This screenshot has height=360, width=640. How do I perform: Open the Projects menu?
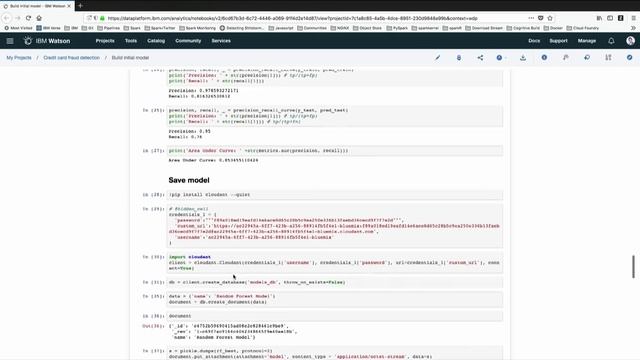click(105, 41)
